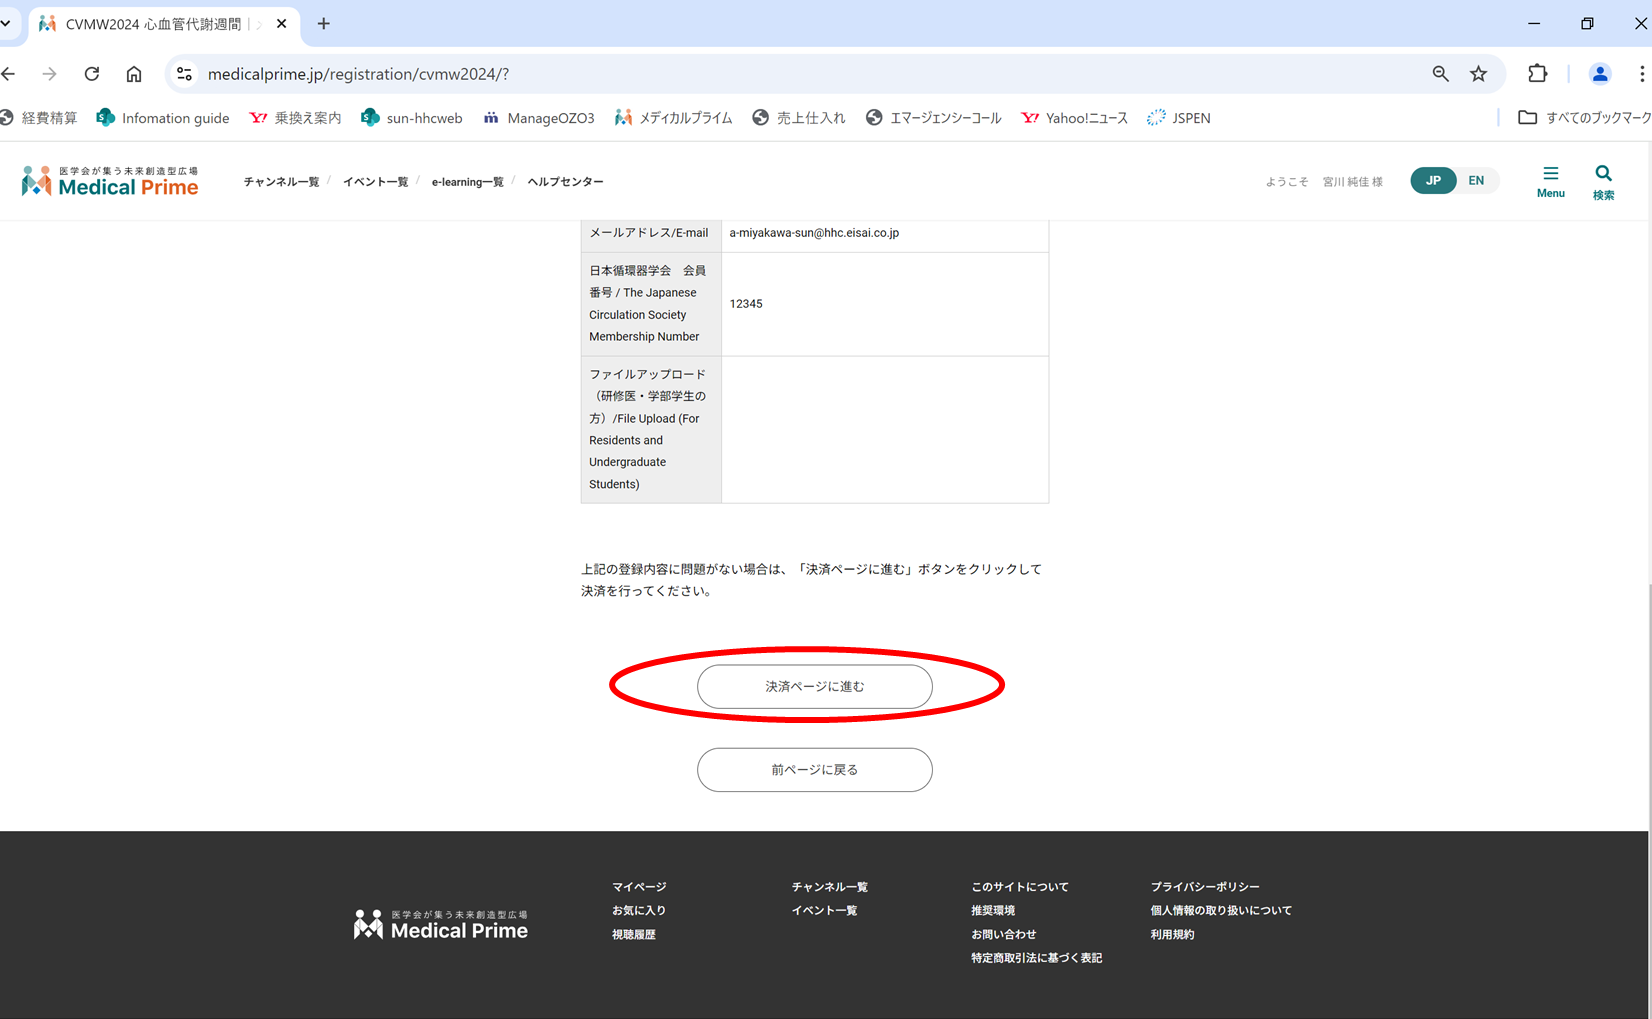
Task: Open Chrome's three-dot menu
Action: tap(1641, 74)
